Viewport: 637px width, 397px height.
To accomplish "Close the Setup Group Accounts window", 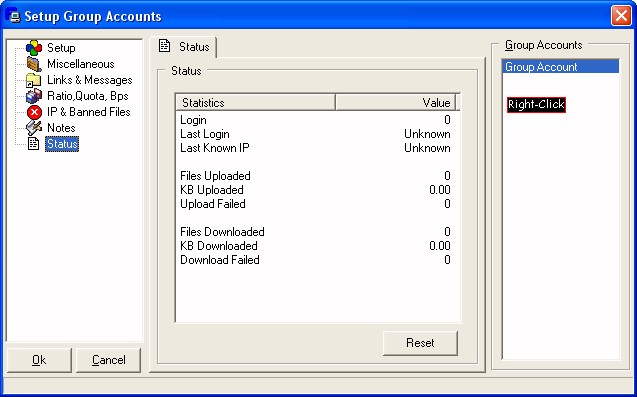I will 621,16.
